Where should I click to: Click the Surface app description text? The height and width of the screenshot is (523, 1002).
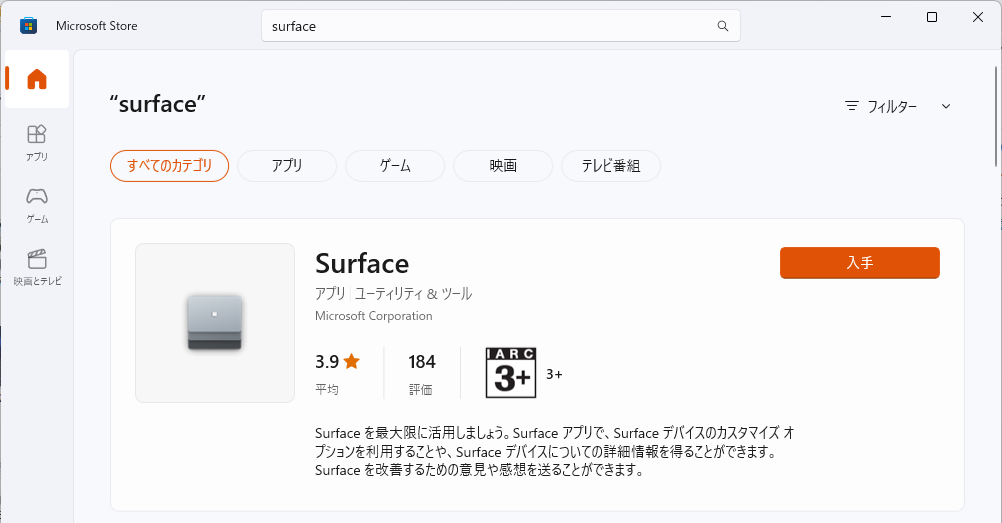555,451
